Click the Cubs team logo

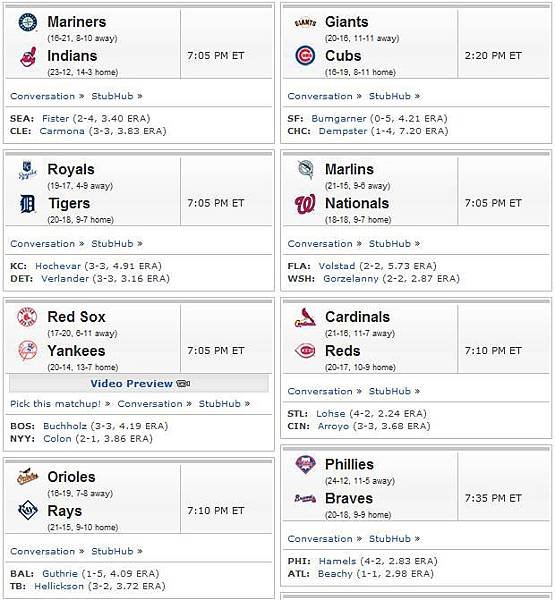tap(305, 56)
